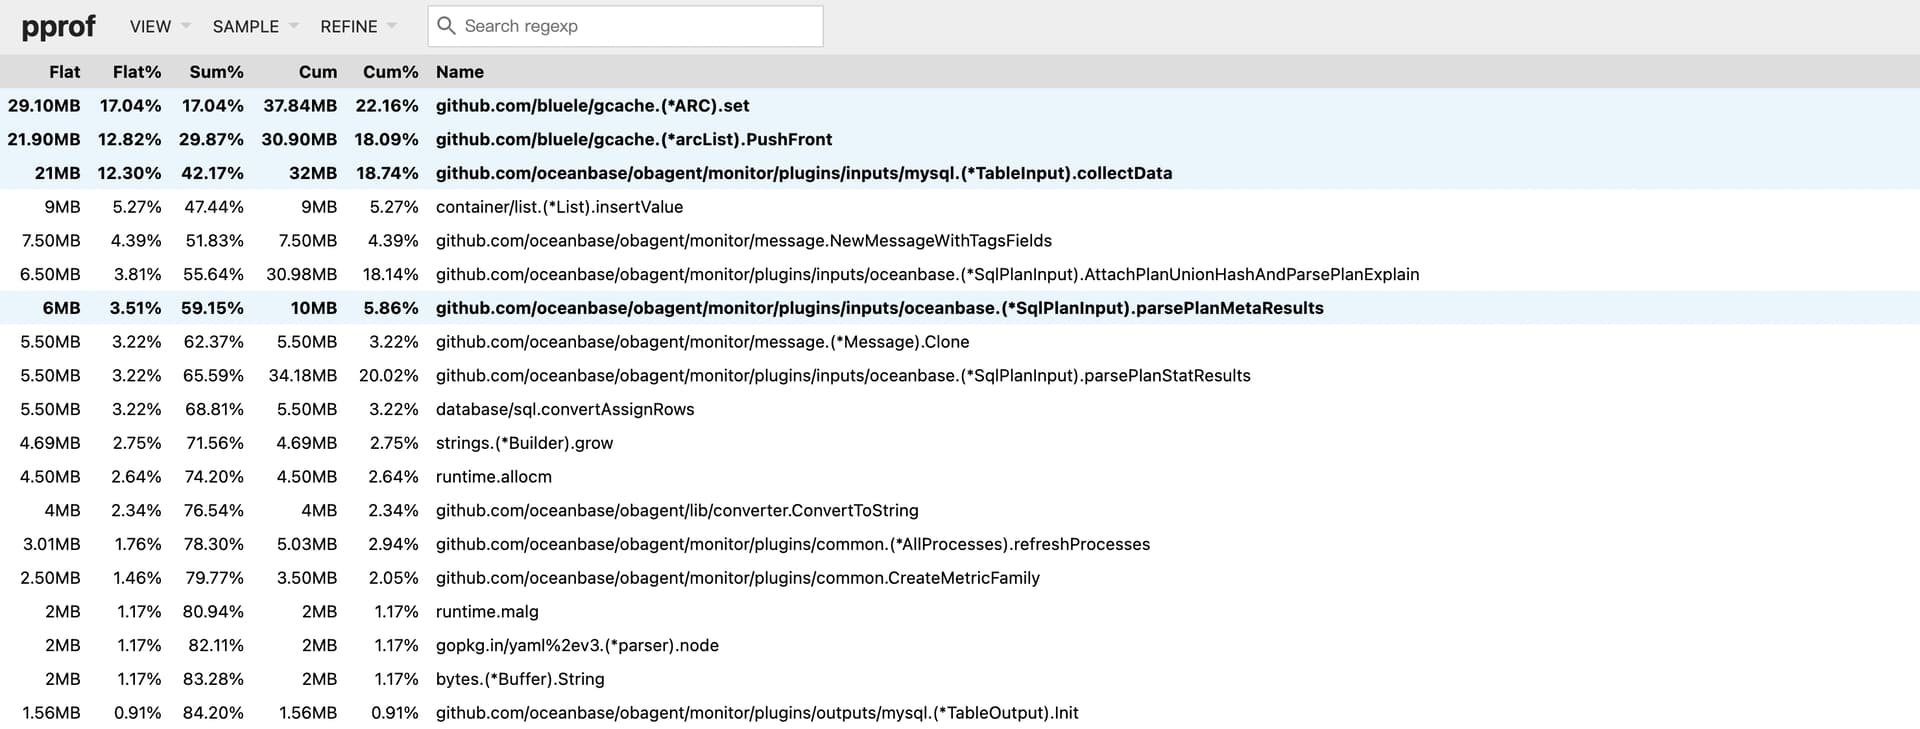Select AttachPlanUnionHashAndParsePlanExplain row
This screenshot has width=1920, height=729.
[x=960, y=274]
